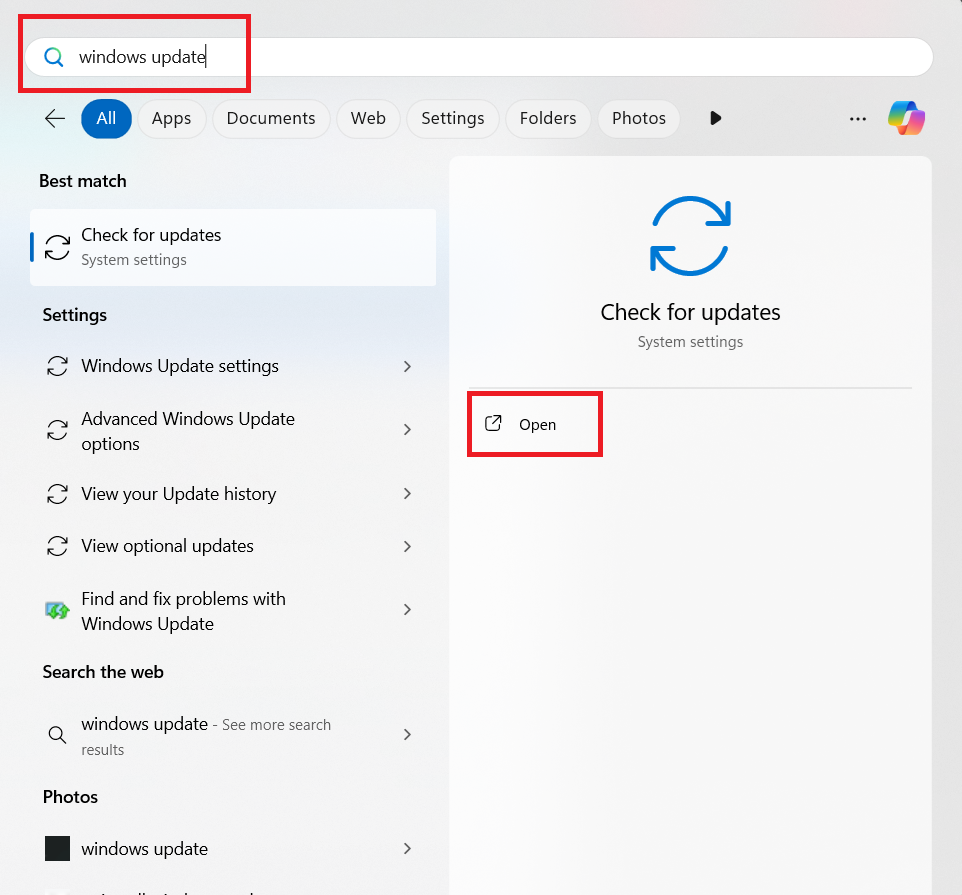Click the Find and fix problems troubleshooter icon
The image size is (962, 895).
[57, 610]
